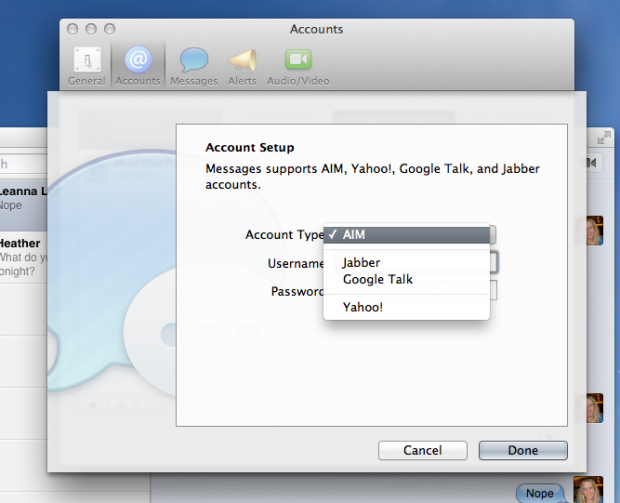Confirm setup with Done button
Image resolution: width=620 pixels, height=503 pixels.
pyautogui.click(x=523, y=450)
